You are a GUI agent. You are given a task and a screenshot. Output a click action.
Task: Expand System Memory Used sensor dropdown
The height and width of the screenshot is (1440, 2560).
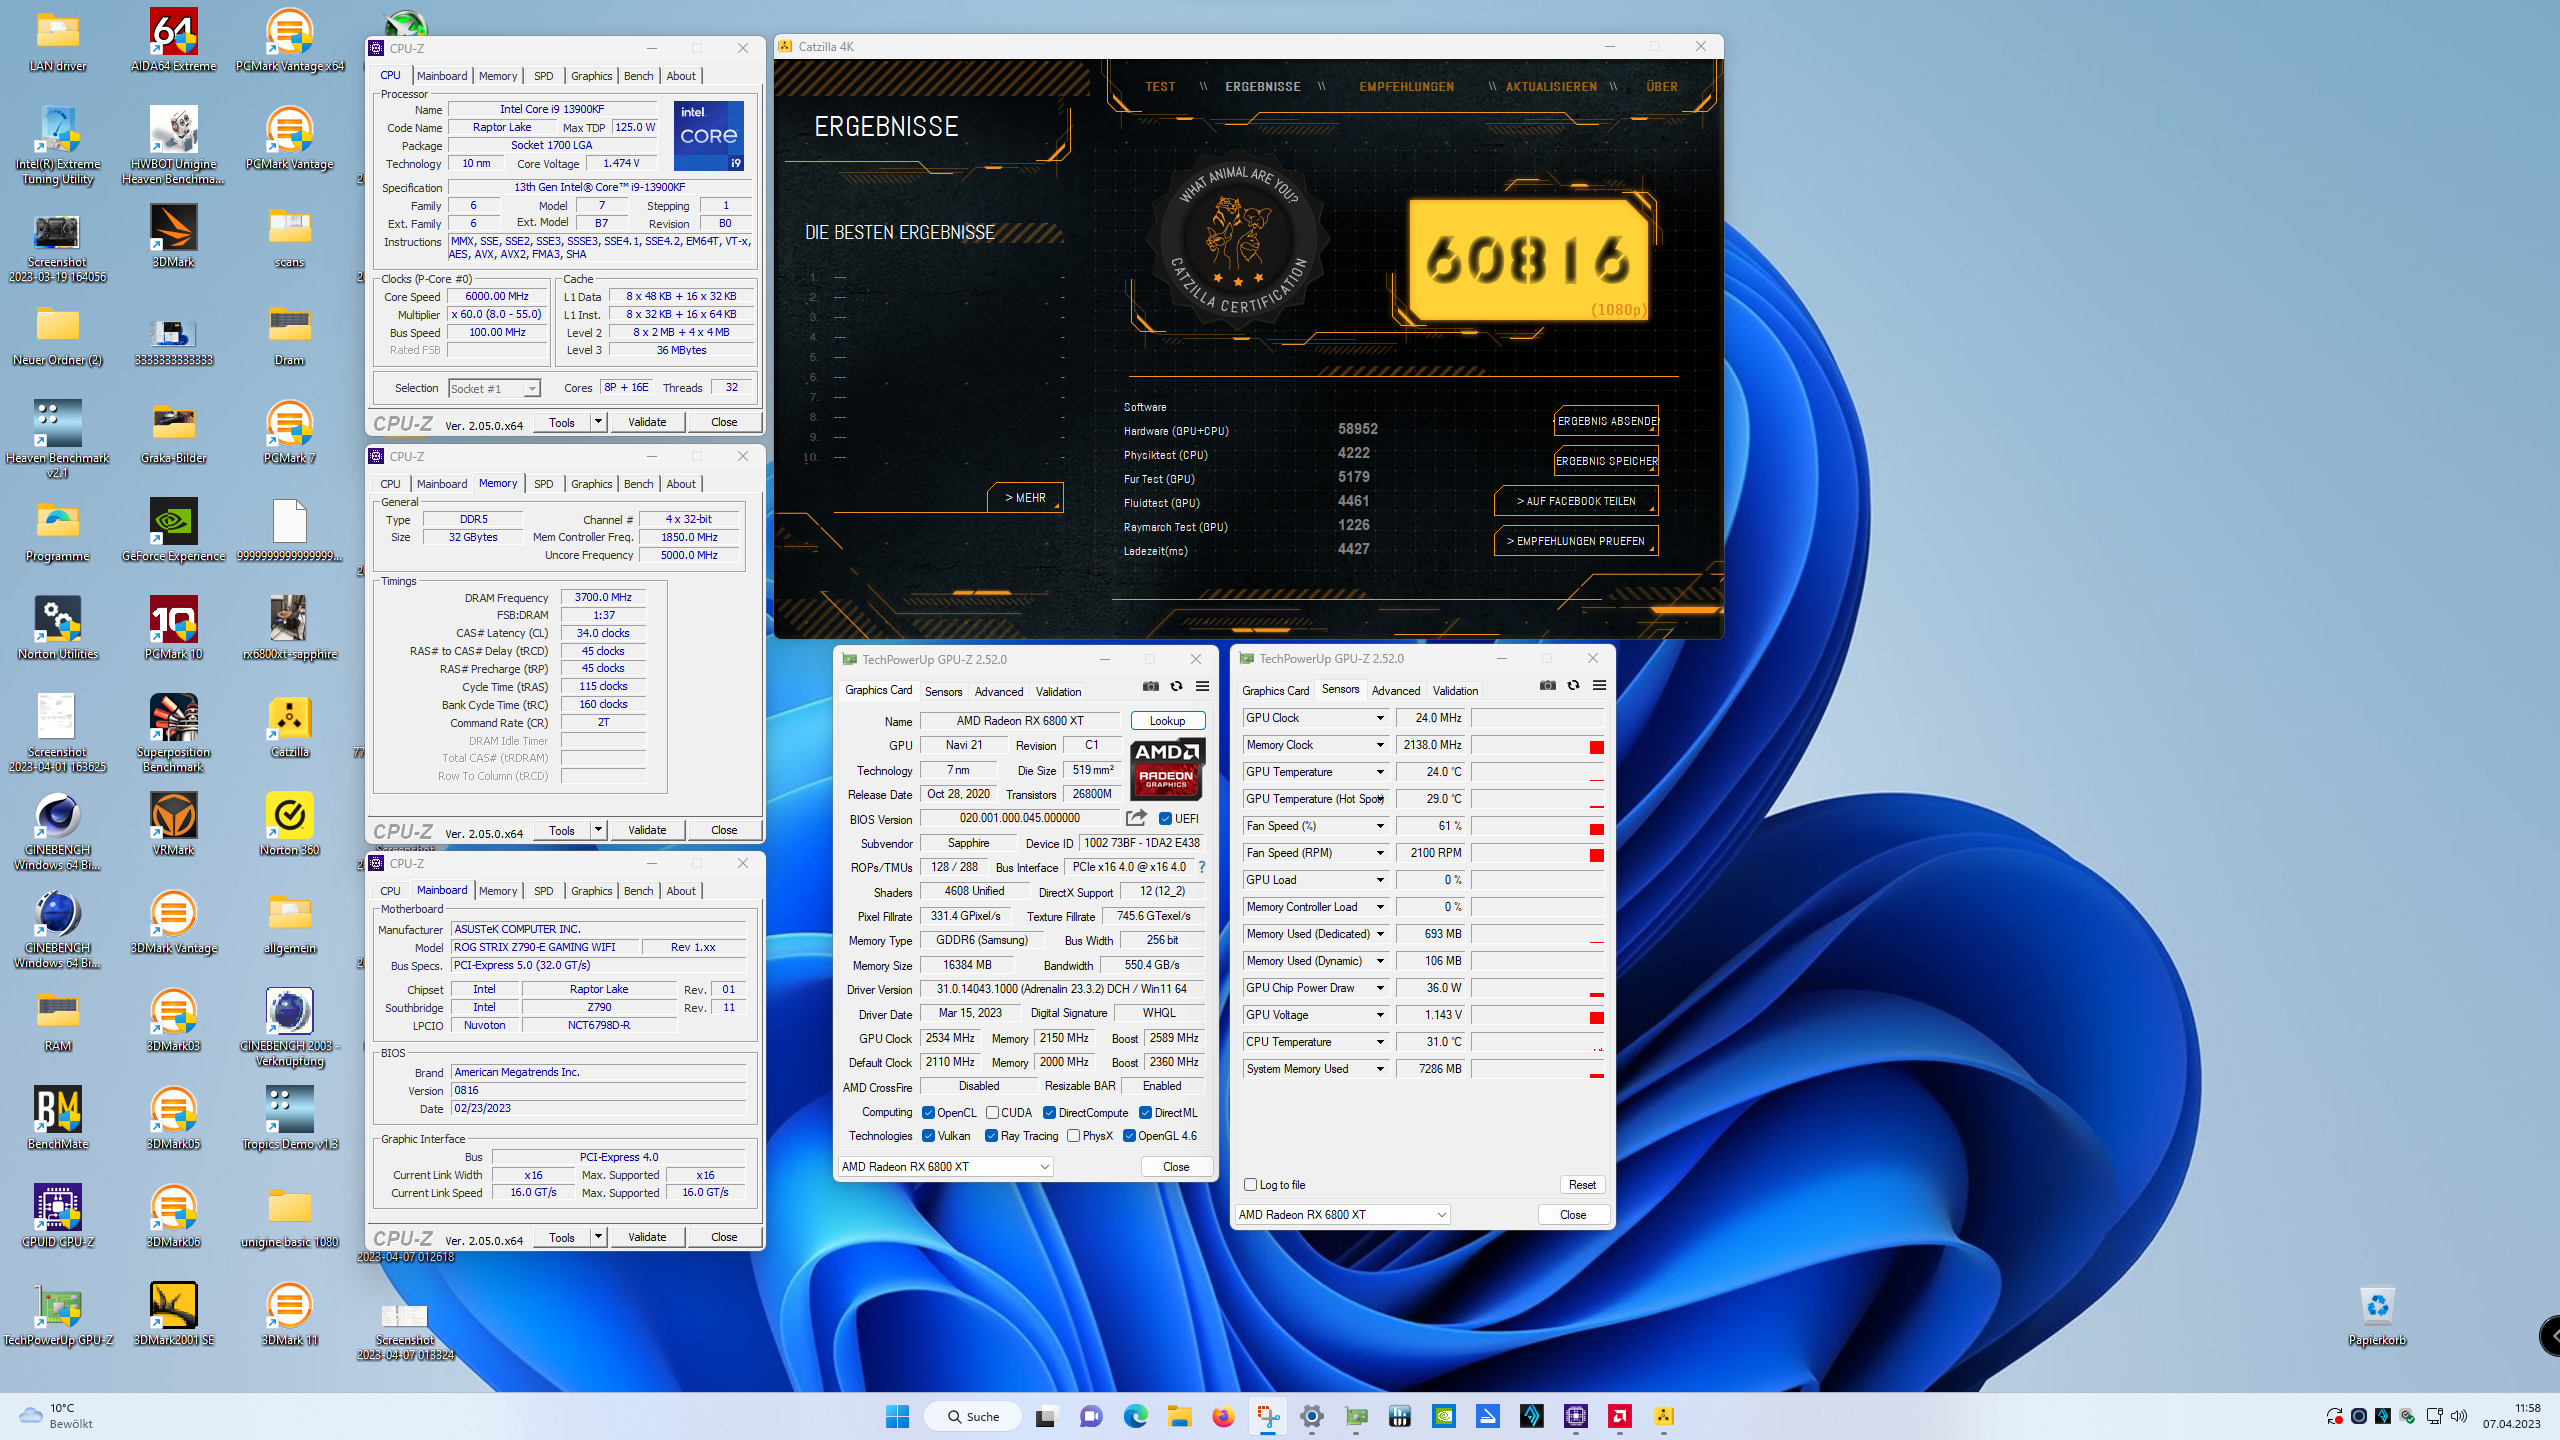tap(1380, 1069)
